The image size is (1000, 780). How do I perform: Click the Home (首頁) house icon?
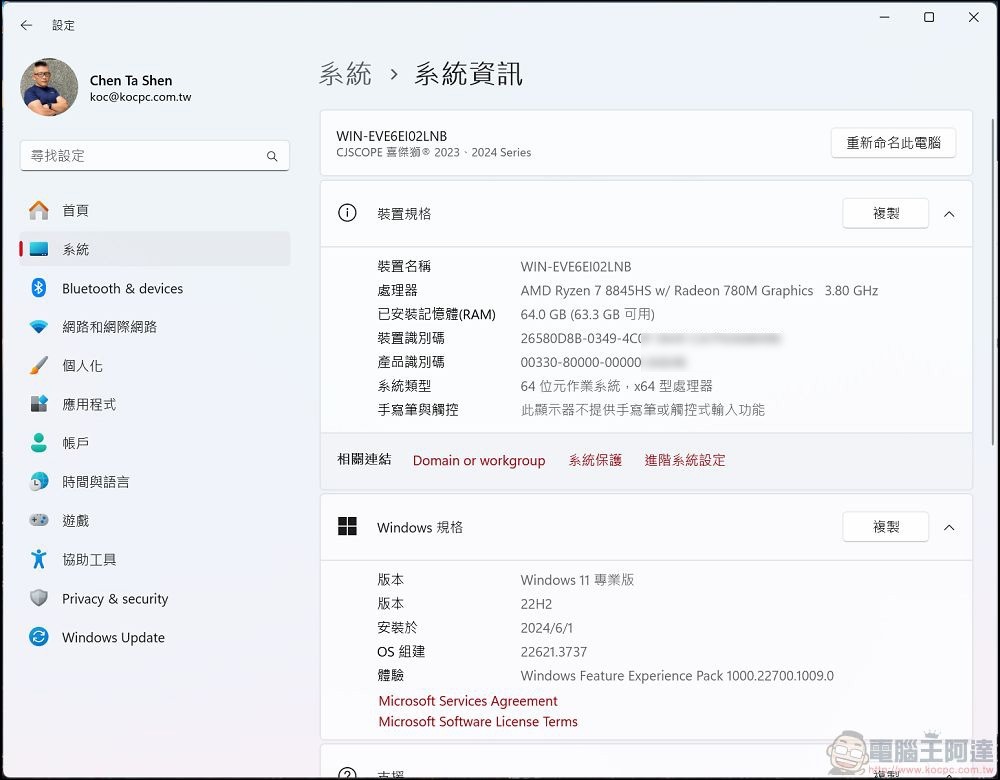39,210
